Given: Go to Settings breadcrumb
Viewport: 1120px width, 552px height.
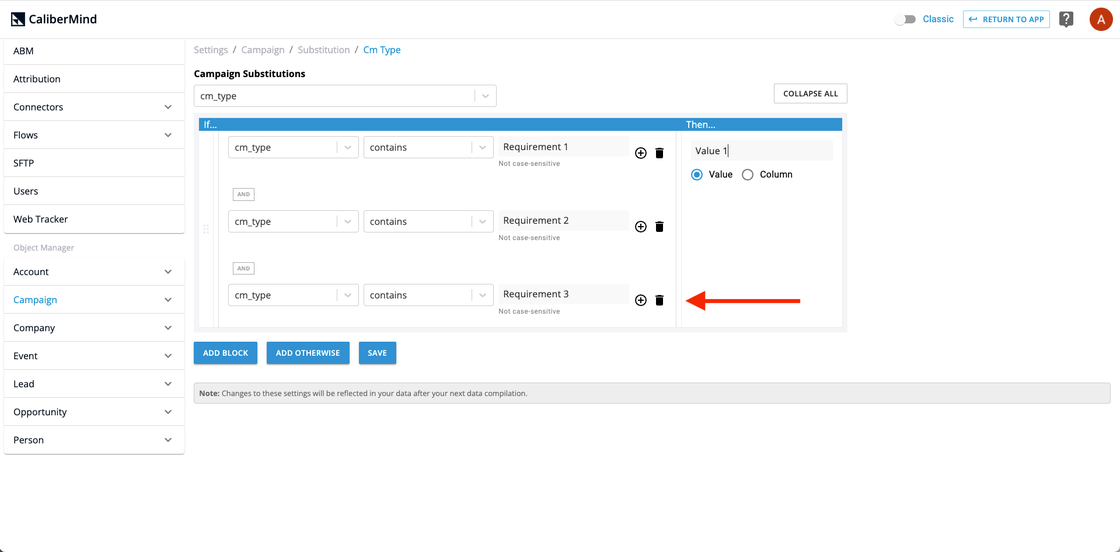Looking at the screenshot, I should point(211,50).
